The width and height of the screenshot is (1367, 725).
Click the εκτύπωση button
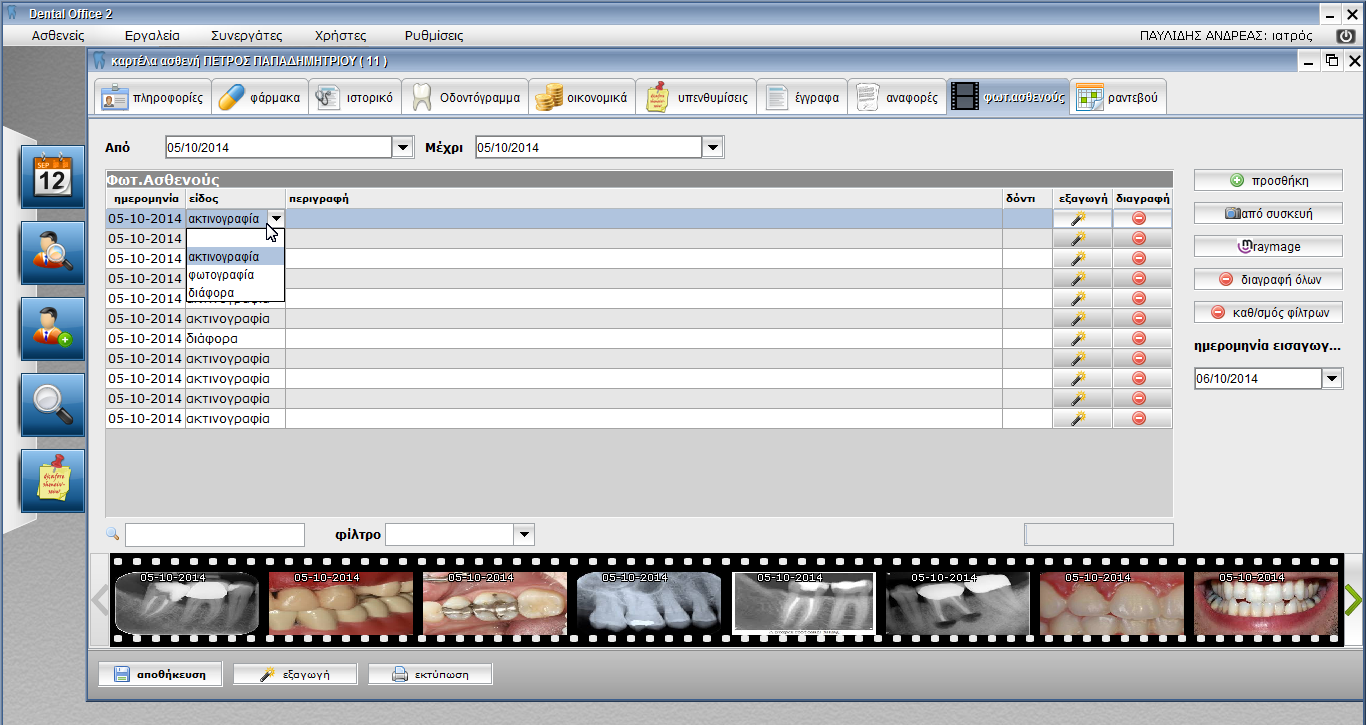(431, 674)
